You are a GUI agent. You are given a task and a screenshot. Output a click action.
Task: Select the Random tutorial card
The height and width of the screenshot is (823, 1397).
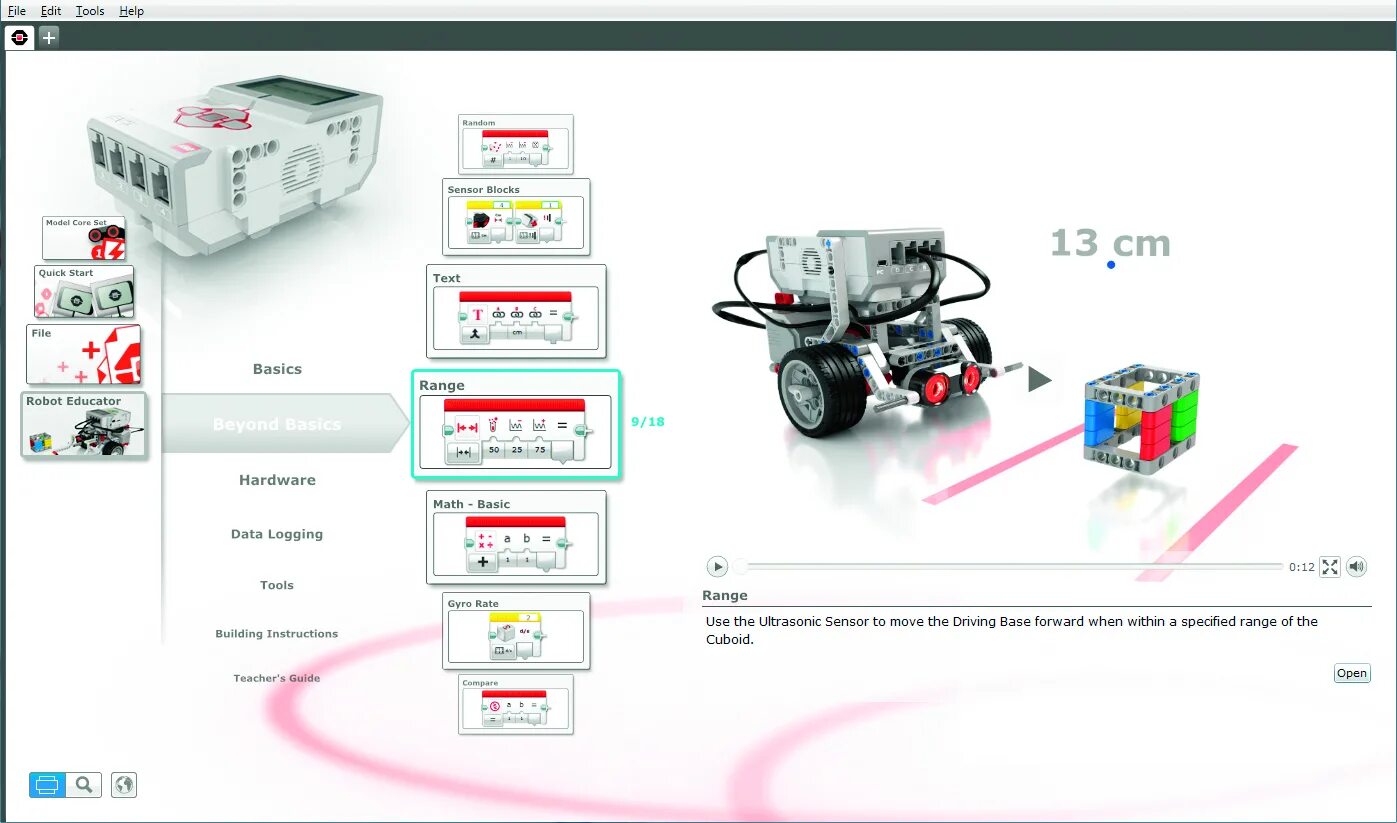(x=516, y=145)
